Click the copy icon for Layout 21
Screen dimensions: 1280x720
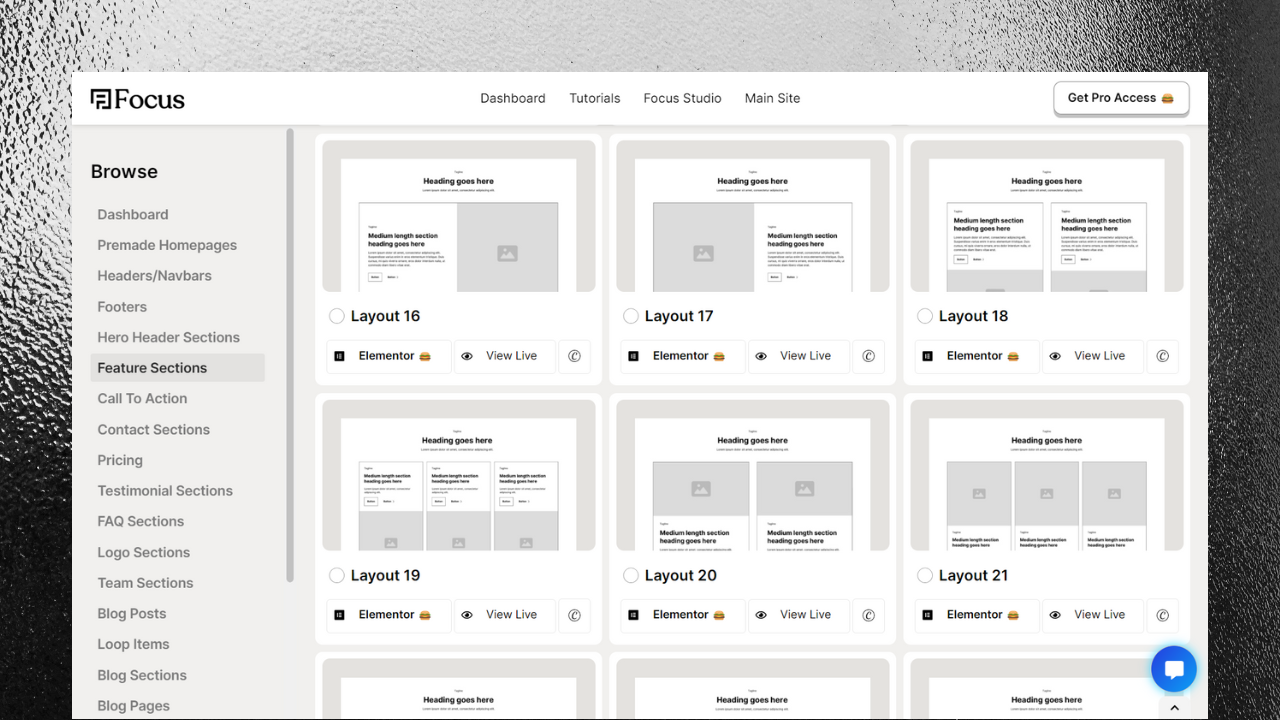click(x=1163, y=615)
